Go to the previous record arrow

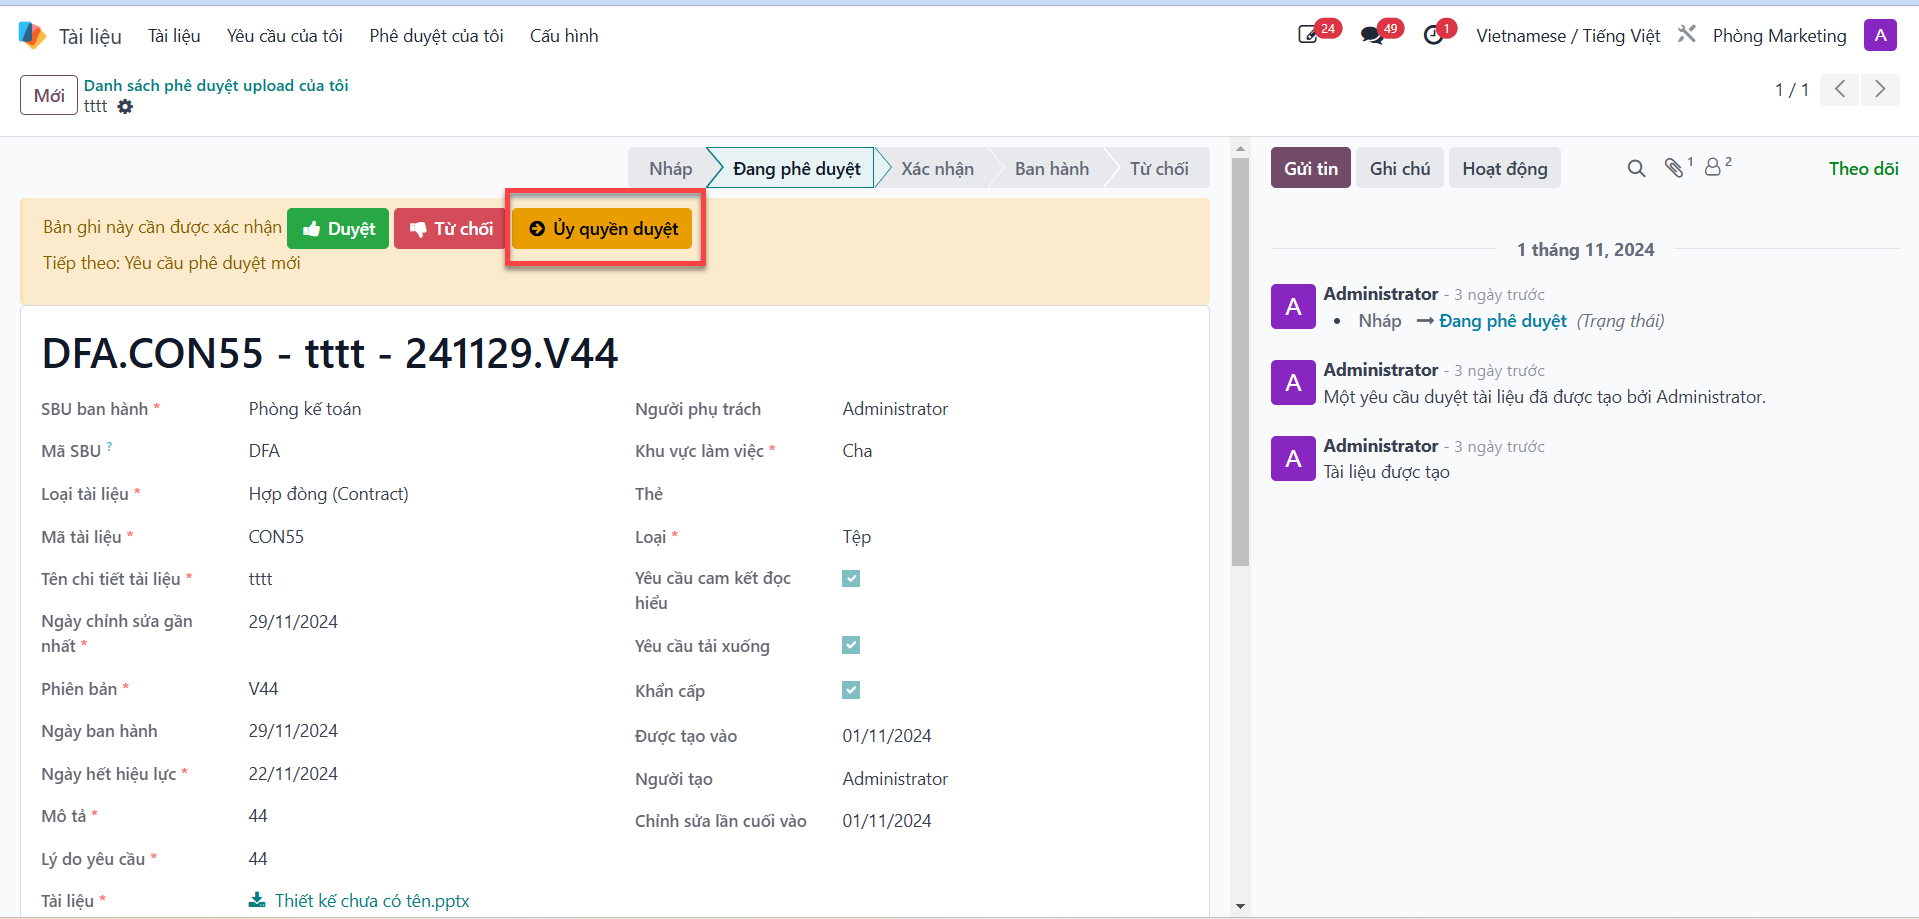(x=1840, y=89)
